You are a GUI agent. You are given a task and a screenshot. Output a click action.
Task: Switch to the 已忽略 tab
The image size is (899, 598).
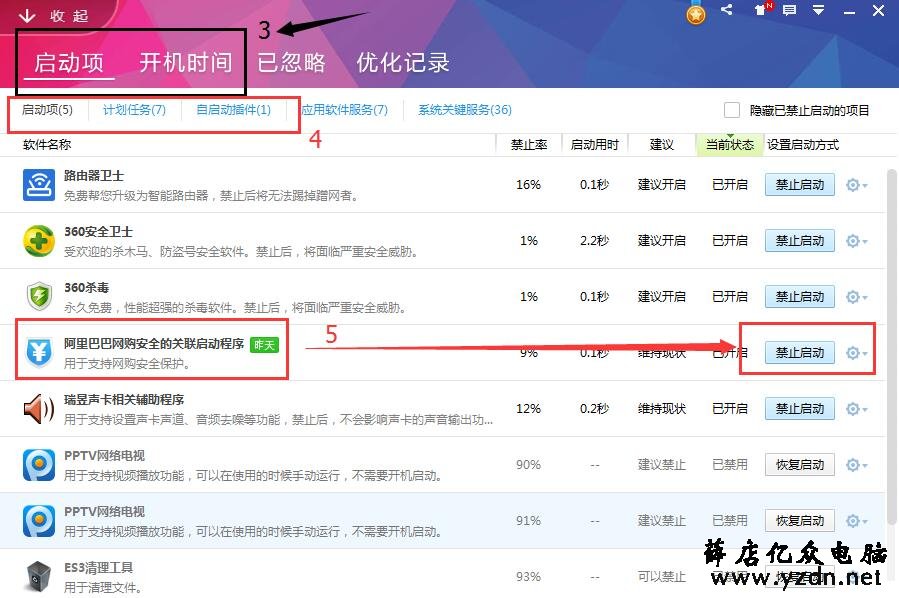[291, 62]
